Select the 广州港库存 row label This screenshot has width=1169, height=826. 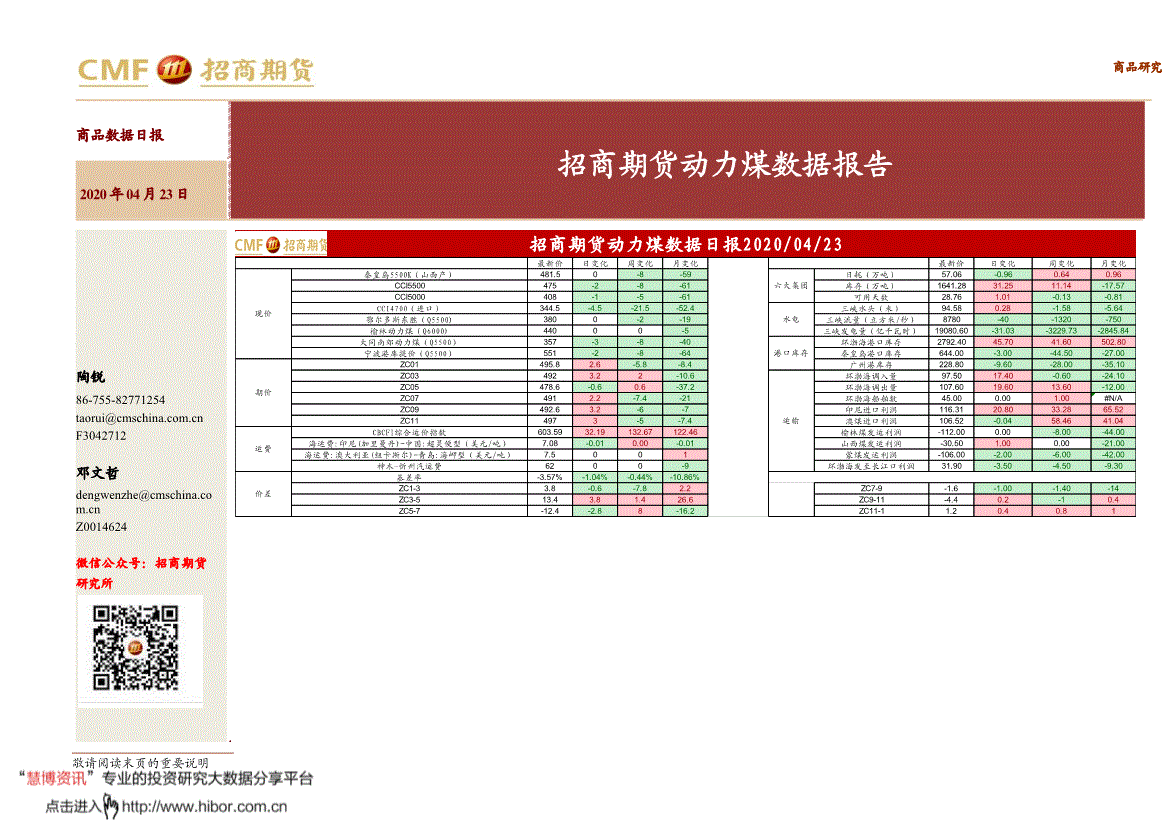pyautogui.click(x=871, y=365)
